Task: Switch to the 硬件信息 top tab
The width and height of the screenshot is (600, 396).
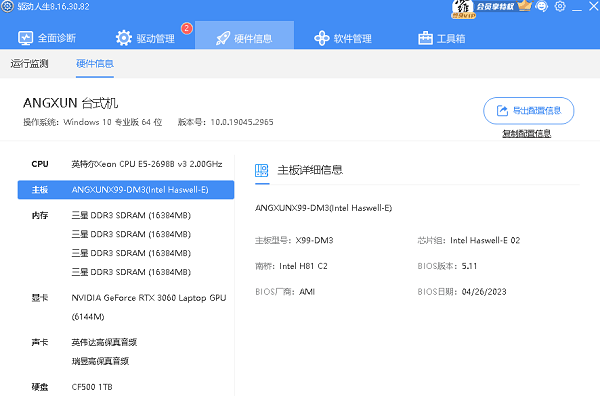Action: [245, 35]
